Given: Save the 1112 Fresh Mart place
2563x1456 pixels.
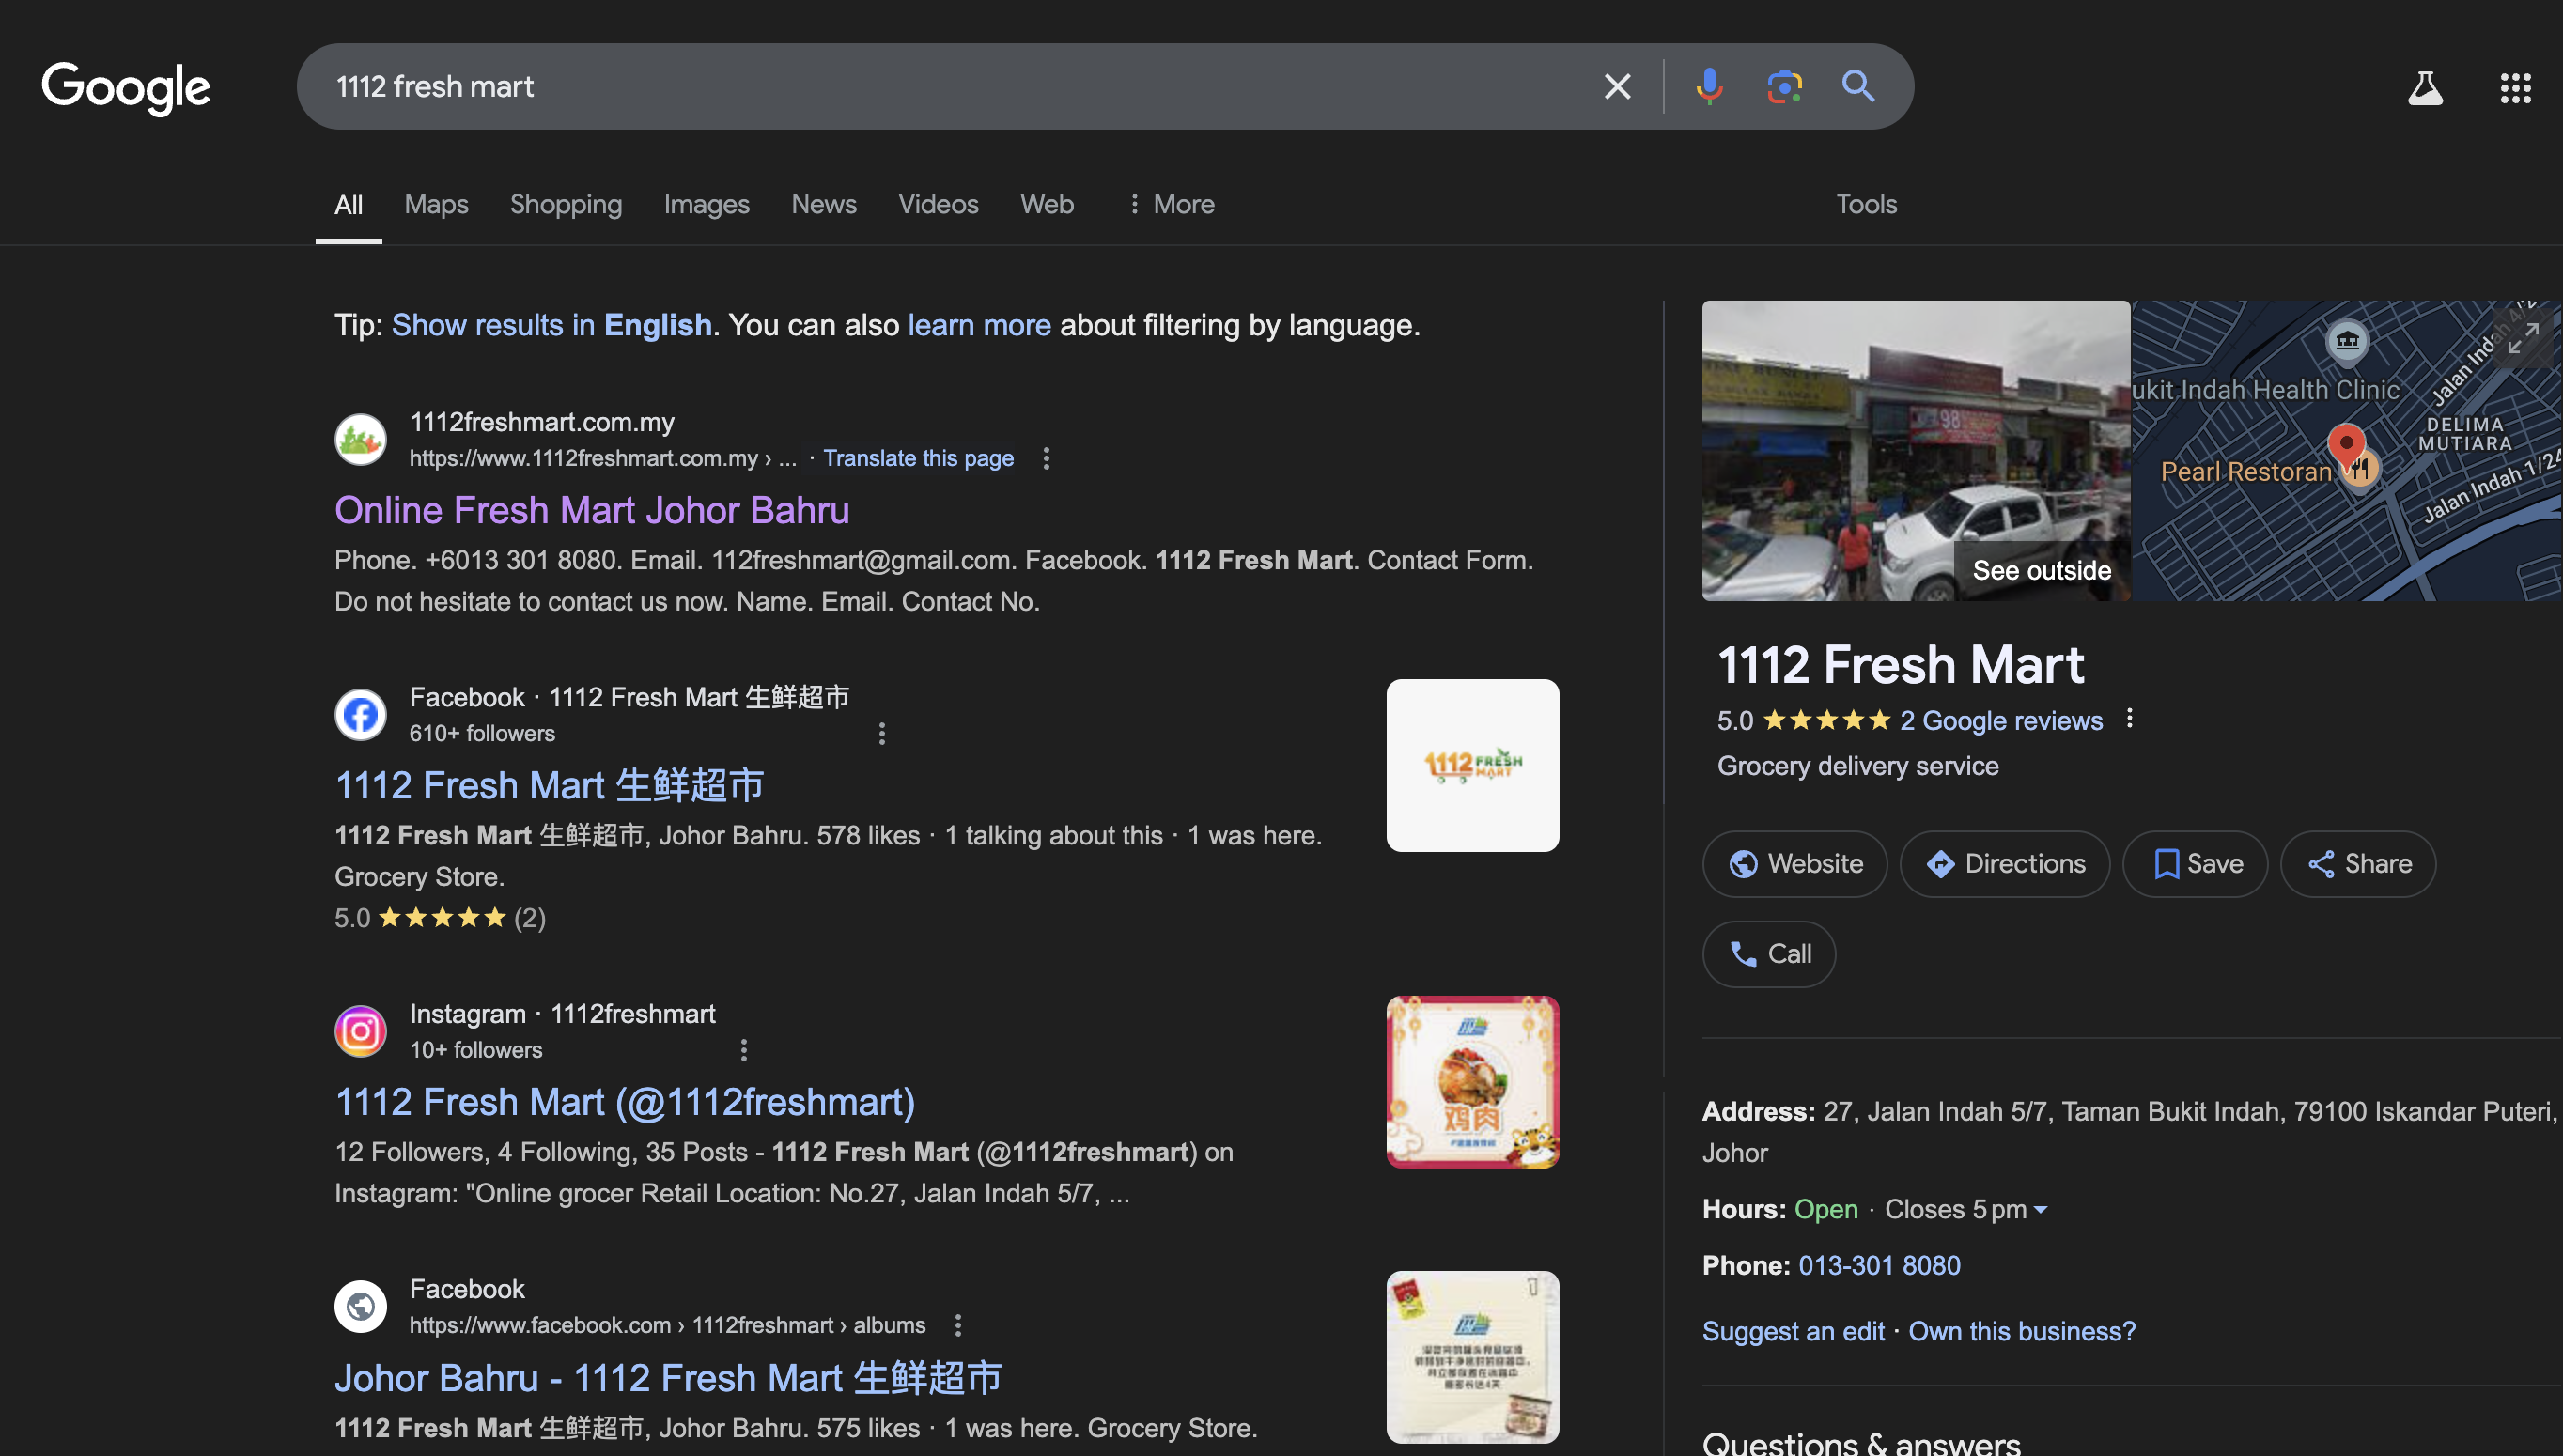Looking at the screenshot, I should coord(2195,863).
